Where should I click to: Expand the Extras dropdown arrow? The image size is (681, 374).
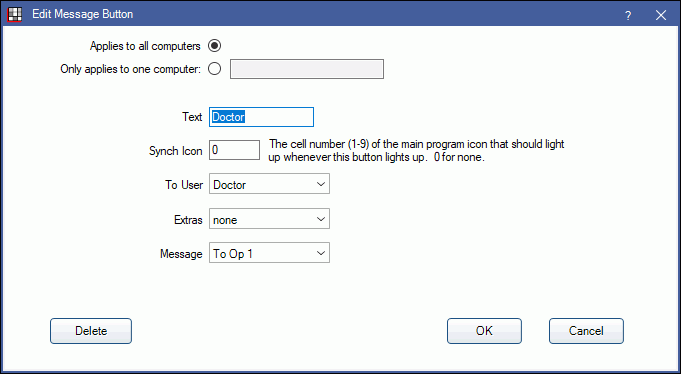[x=321, y=219]
